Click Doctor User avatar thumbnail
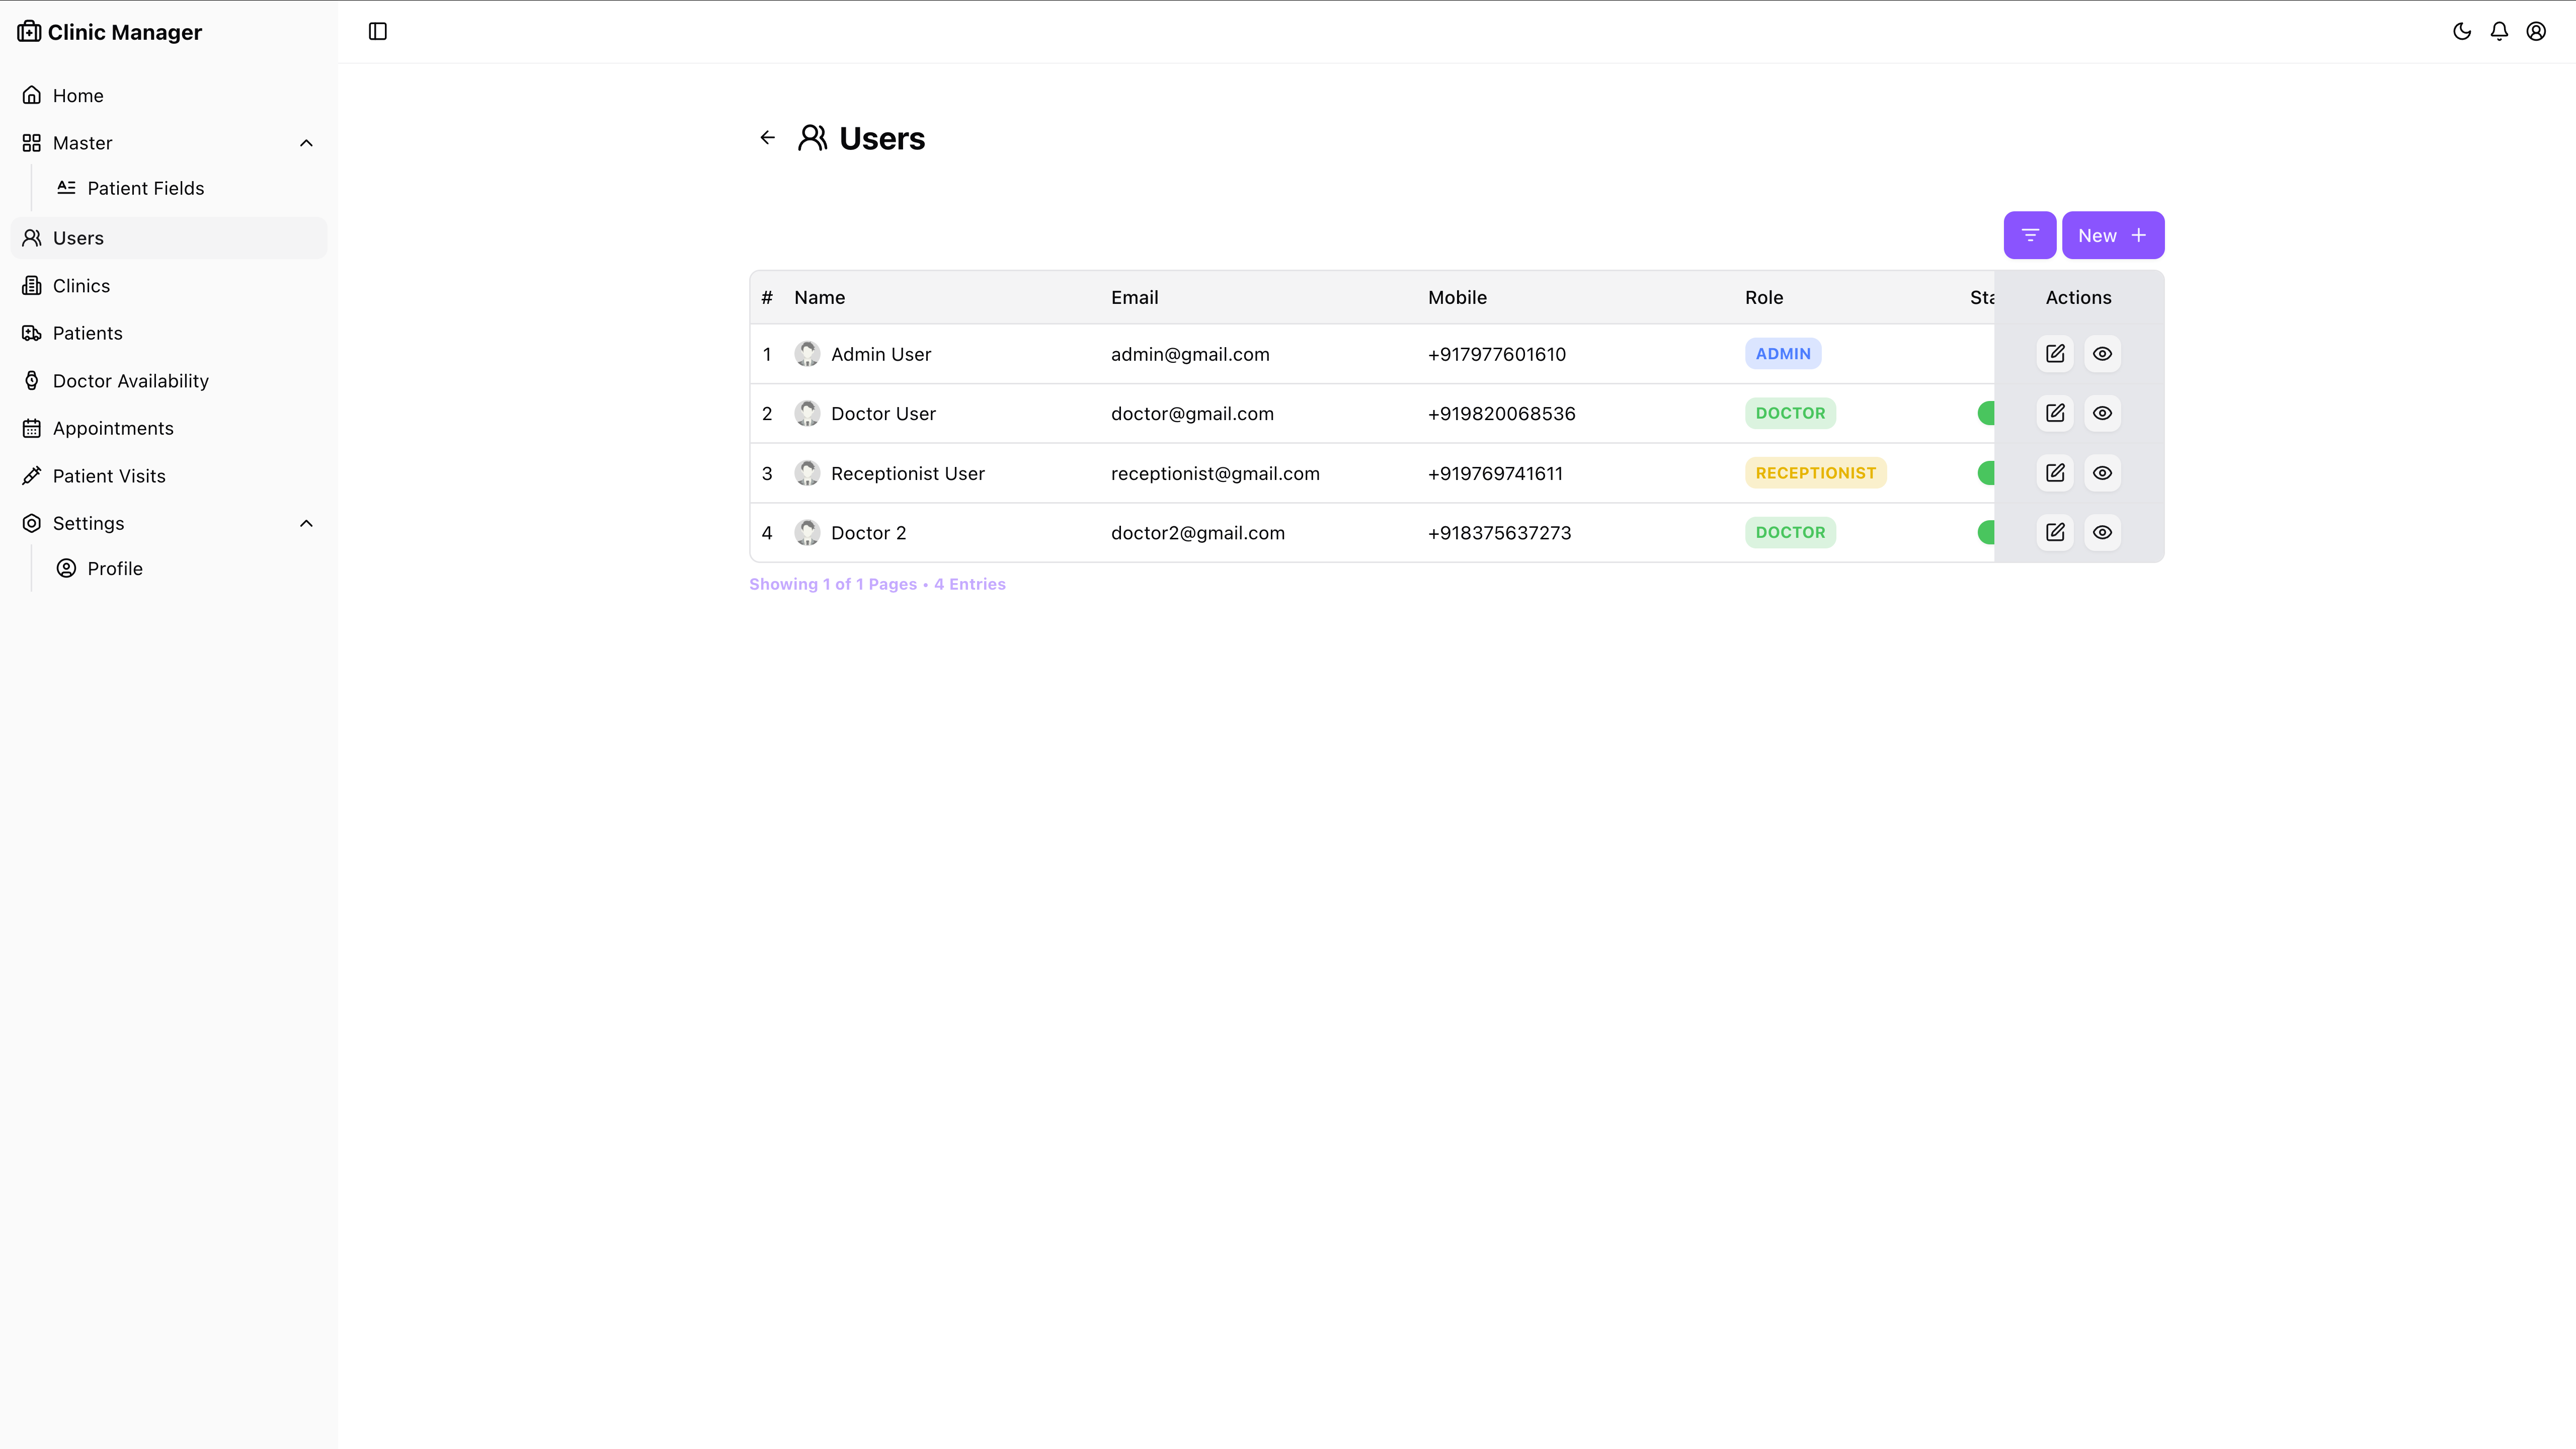The image size is (2576, 1449). click(x=807, y=413)
